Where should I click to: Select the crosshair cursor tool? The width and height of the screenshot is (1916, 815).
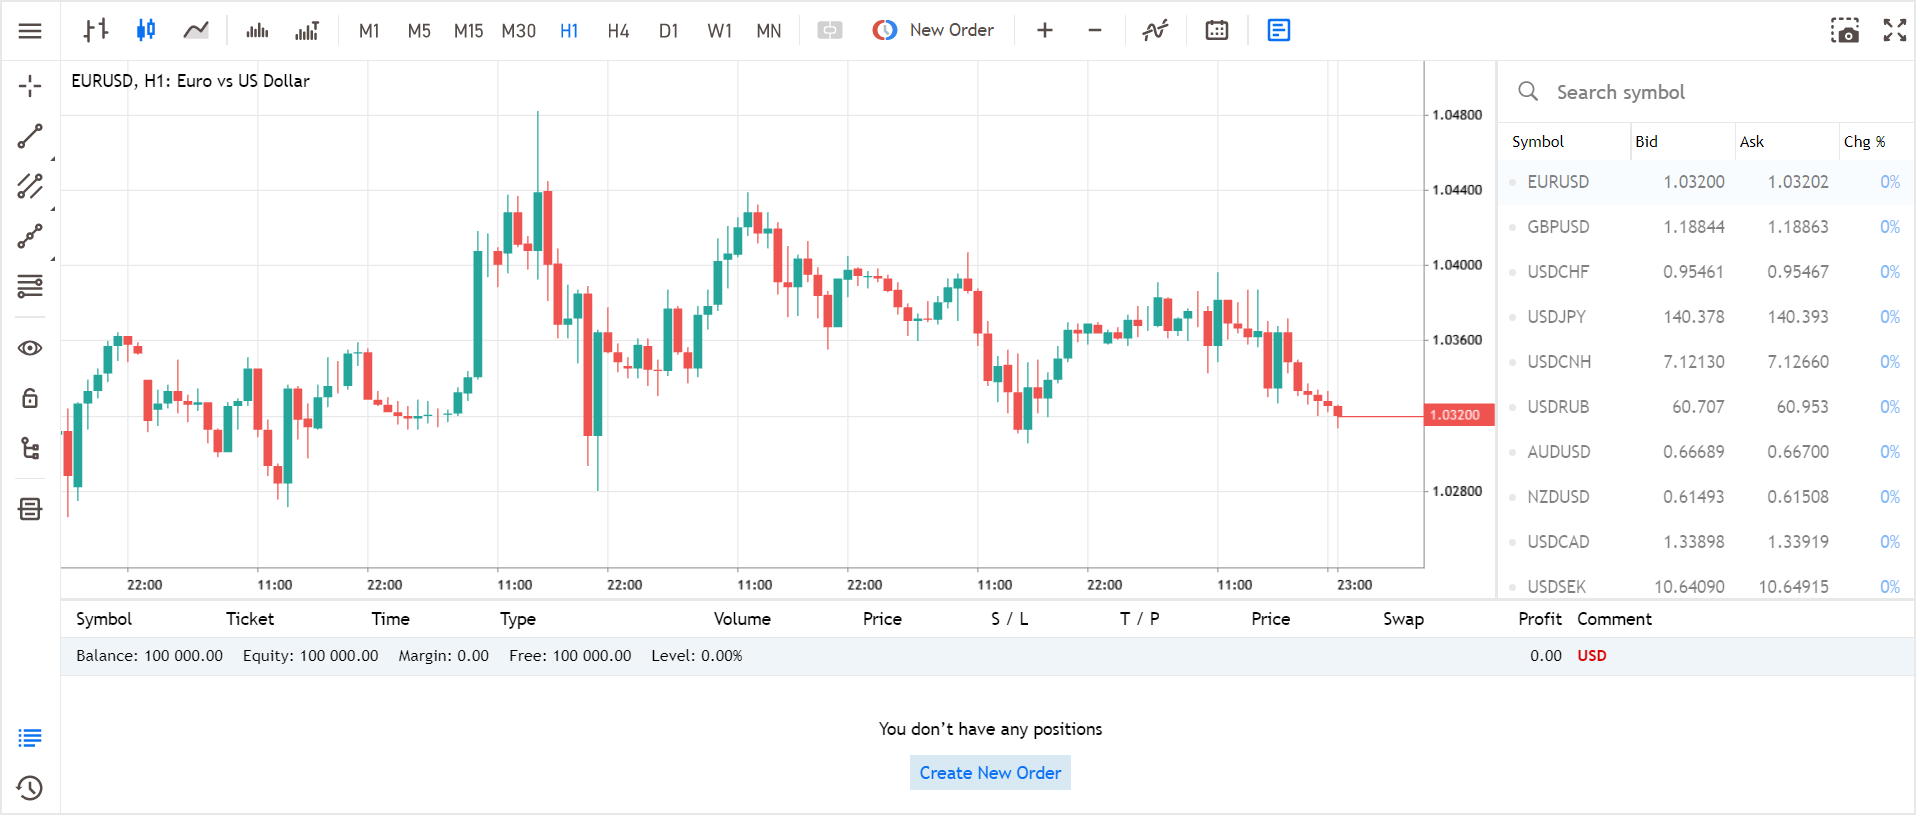(30, 86)
